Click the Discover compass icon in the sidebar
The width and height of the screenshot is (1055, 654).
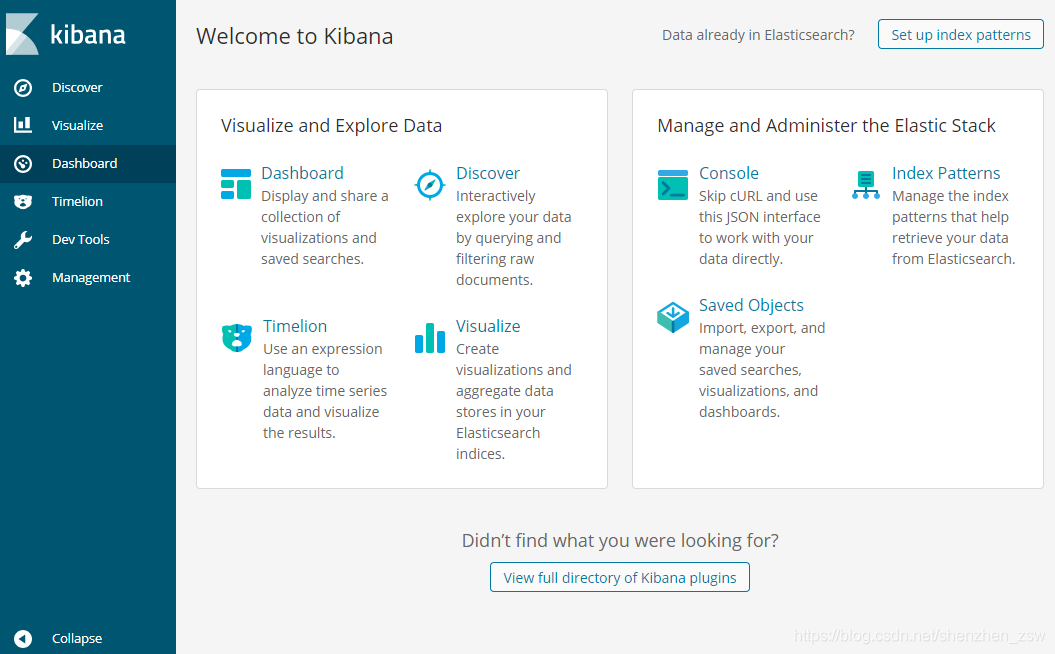pyautogui.click(x=23, y=87)
